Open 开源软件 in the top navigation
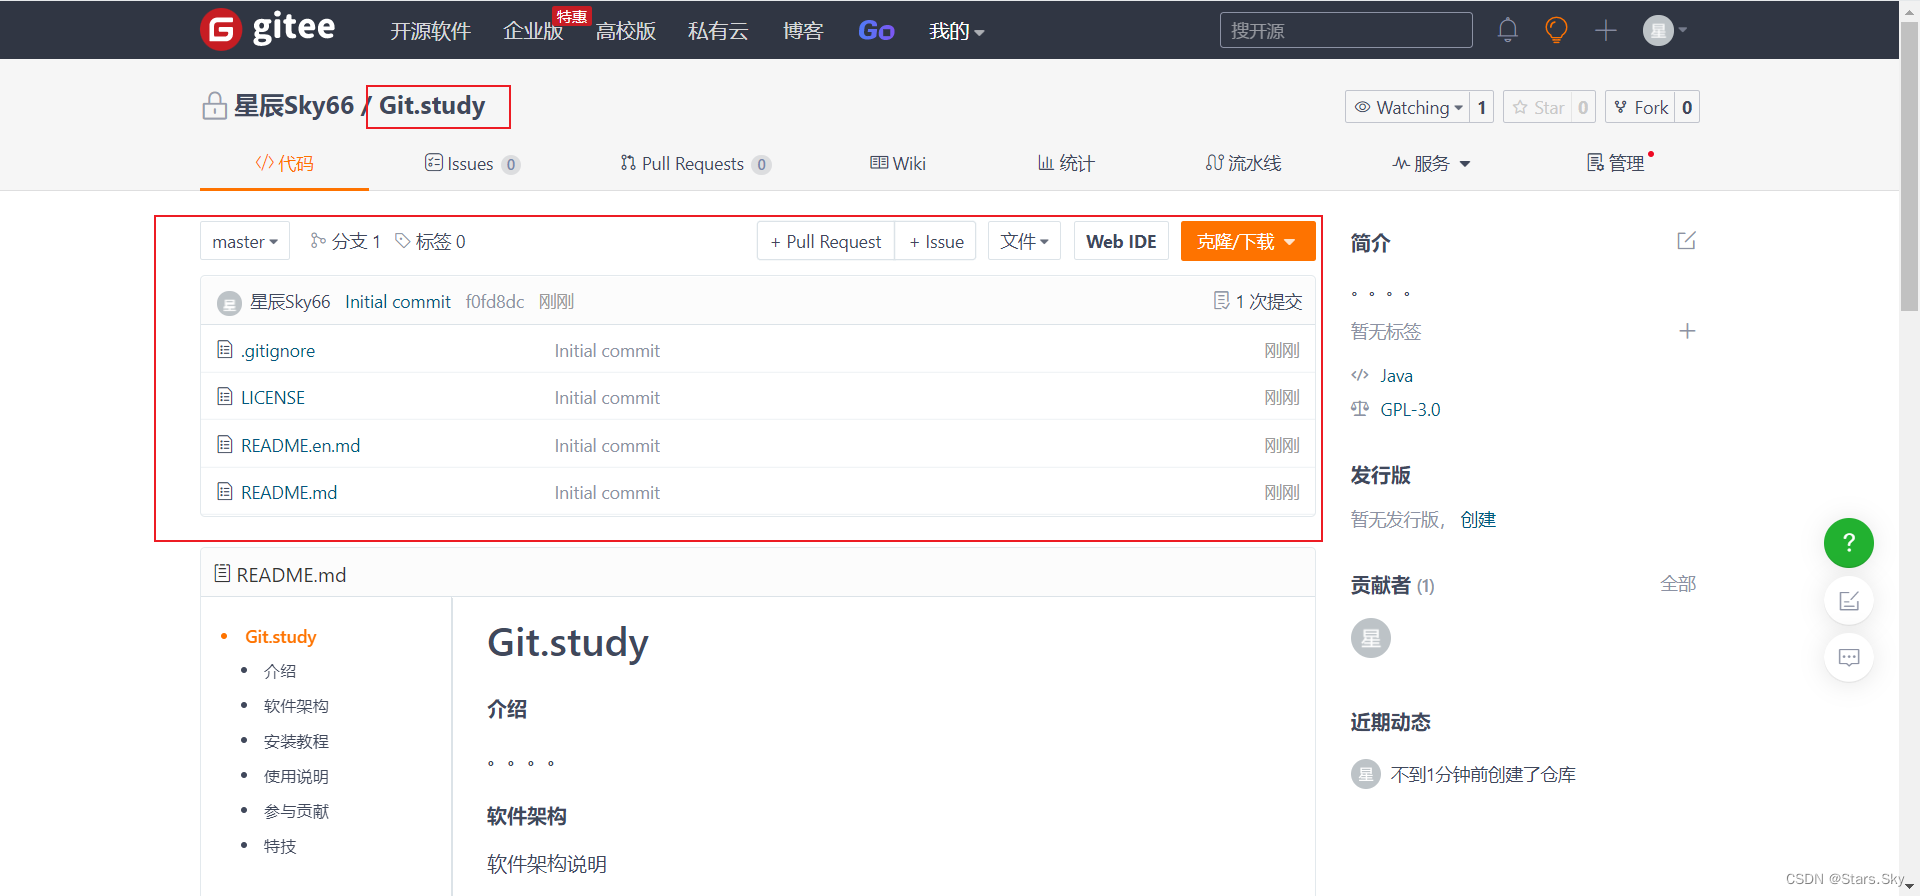1920x896 pixels. 430,31
